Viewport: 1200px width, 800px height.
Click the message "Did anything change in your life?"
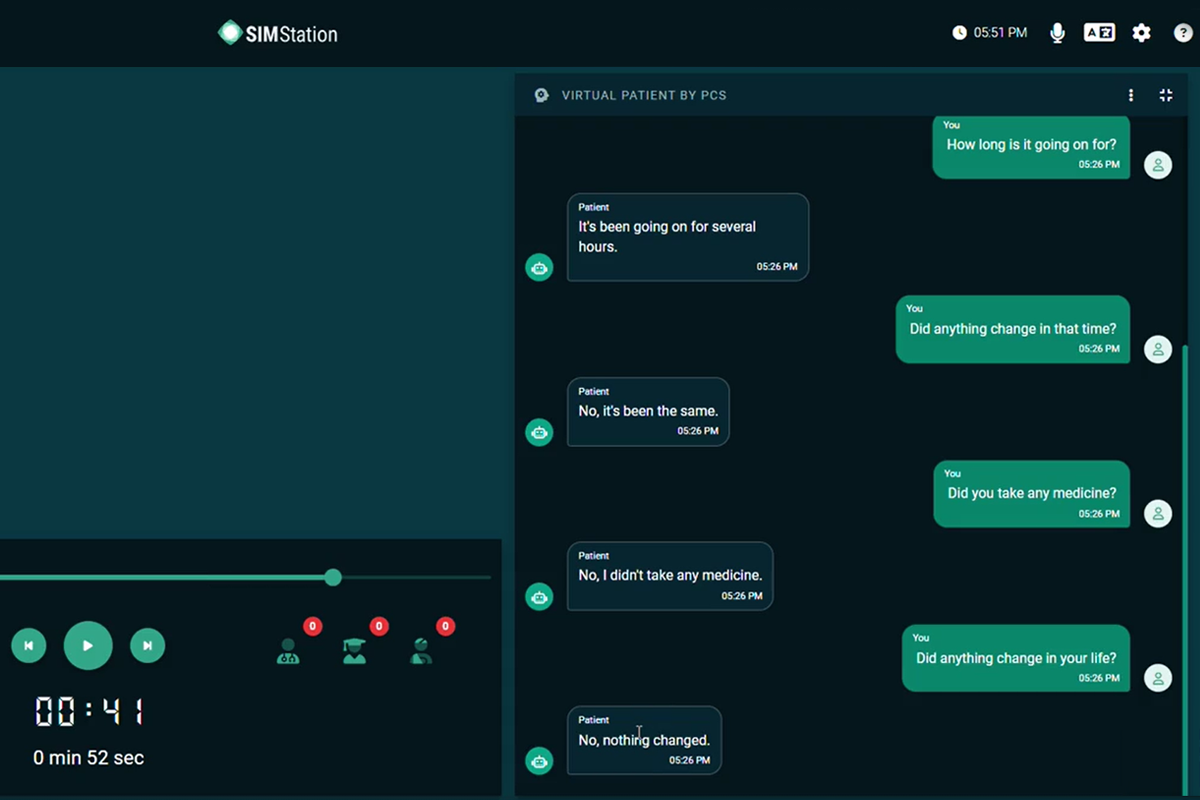pos(1016,658)
